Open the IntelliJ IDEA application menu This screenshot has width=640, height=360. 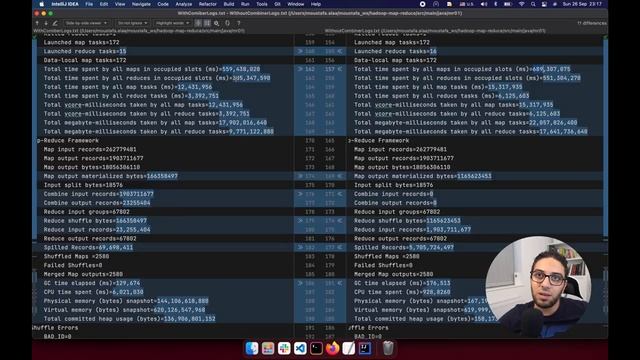tap(65, 4)
